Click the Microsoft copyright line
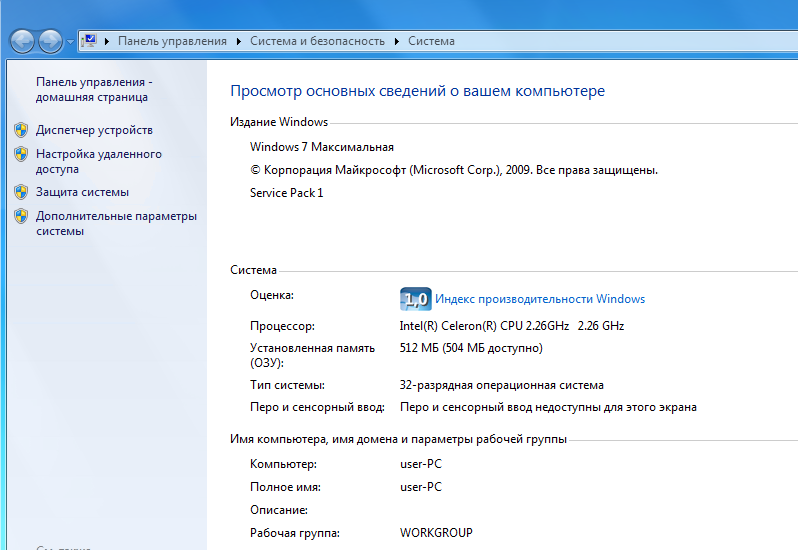 pyautogui.click(x=454, y=170)
